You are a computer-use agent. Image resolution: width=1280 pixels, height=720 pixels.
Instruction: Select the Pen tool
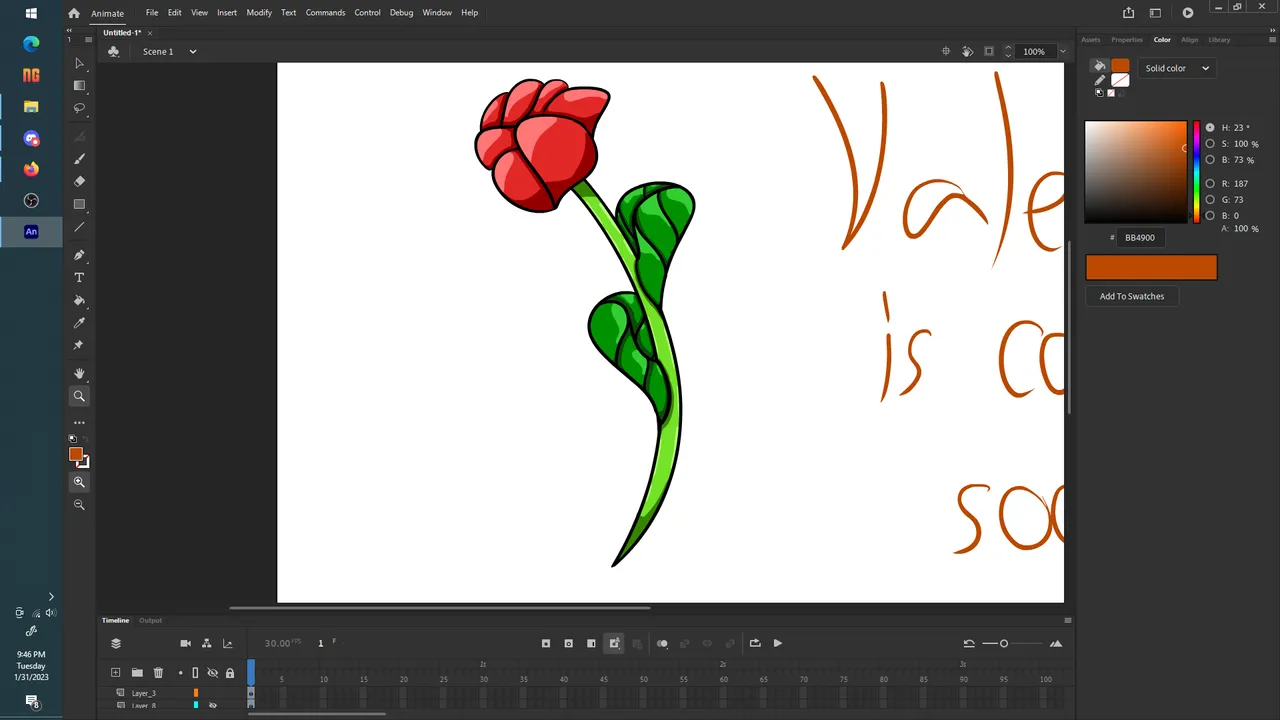pyautogui.click(x=79, y=255)
